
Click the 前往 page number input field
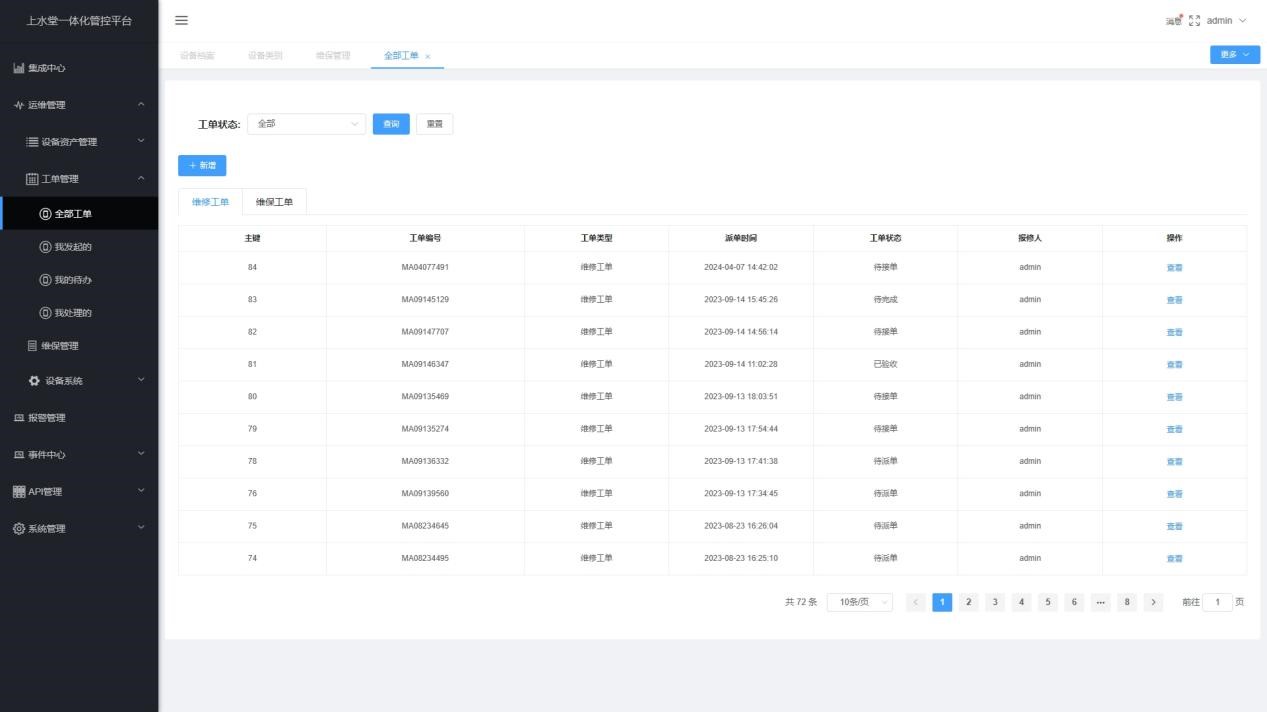[x=1217, y=602]
